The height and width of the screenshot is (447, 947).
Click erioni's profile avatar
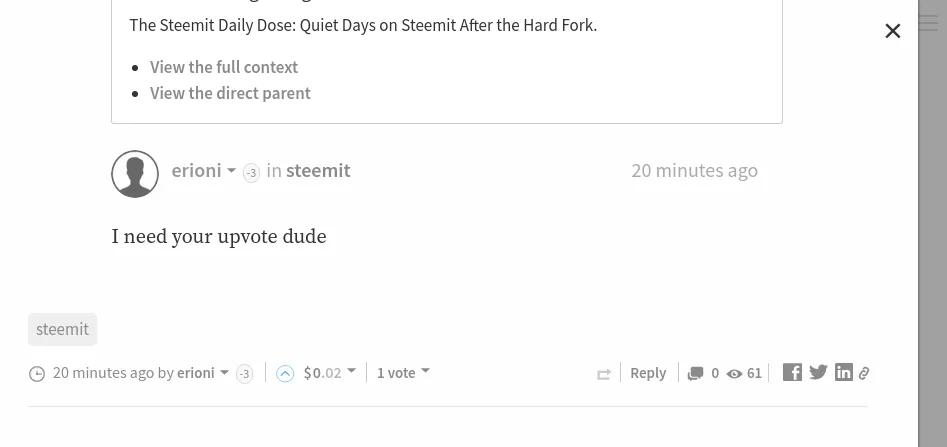coord(135,174)
